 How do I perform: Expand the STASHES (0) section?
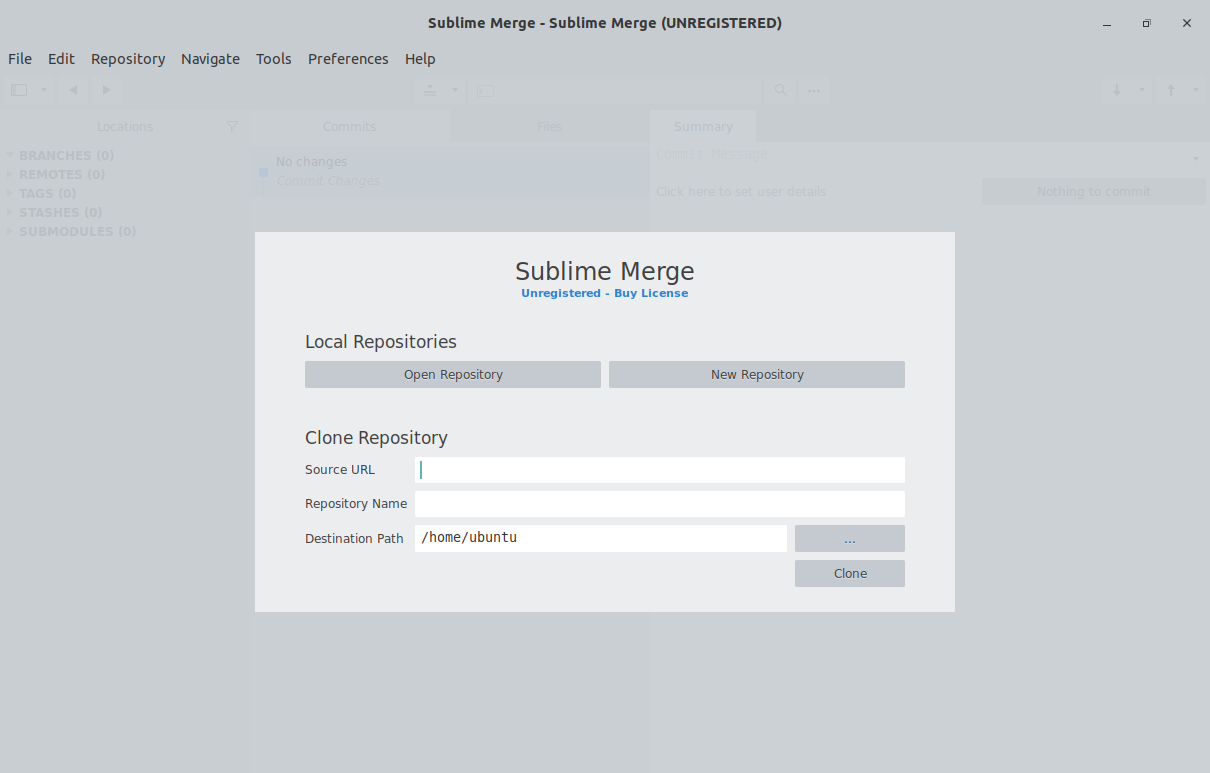(x=10, y=212)
